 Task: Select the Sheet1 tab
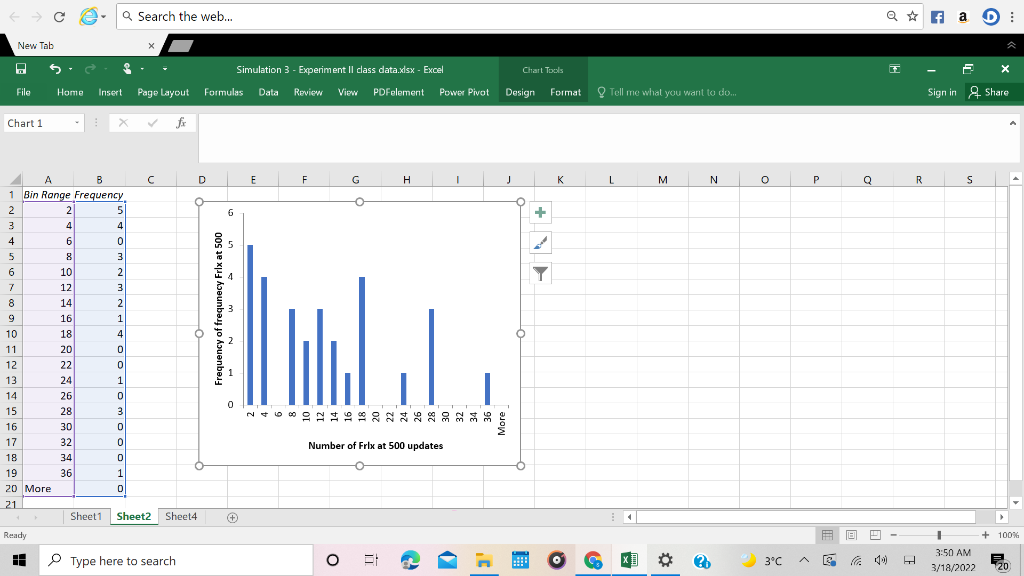click(x=86, y=517)
